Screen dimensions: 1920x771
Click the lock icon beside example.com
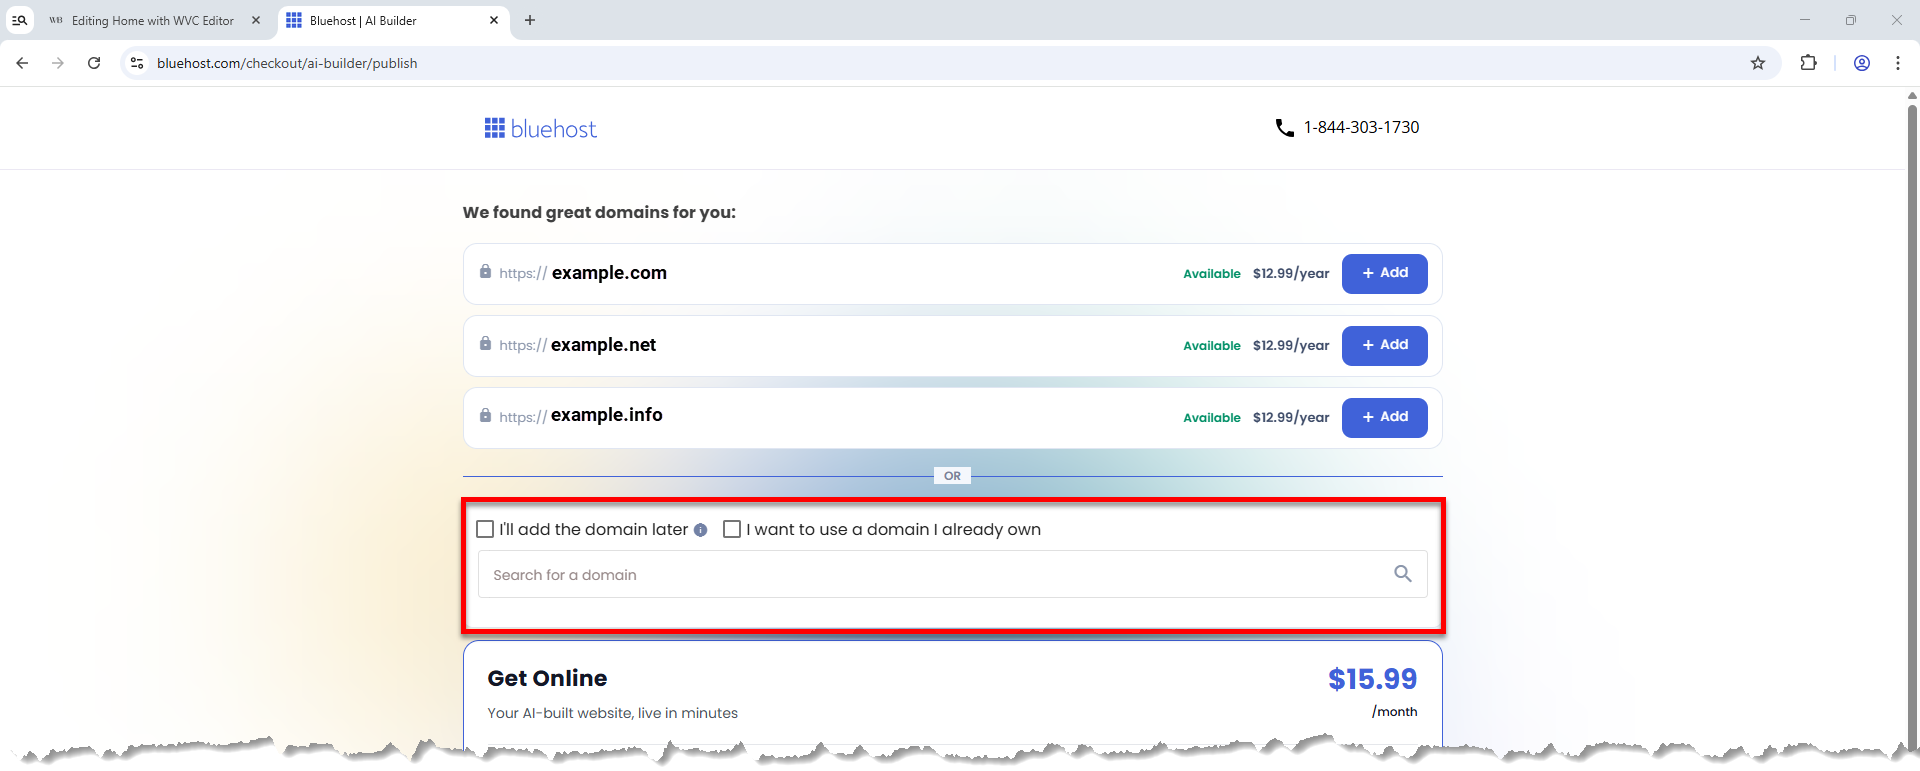coord(485,272)
